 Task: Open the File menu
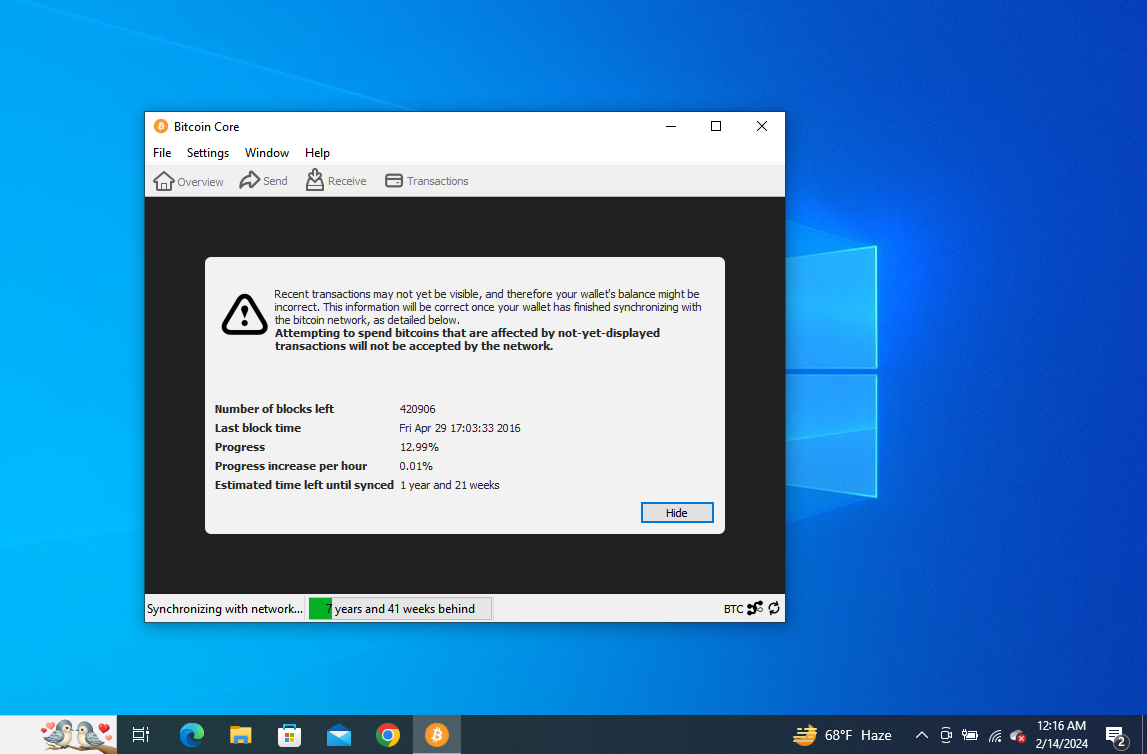coord(162,153)
